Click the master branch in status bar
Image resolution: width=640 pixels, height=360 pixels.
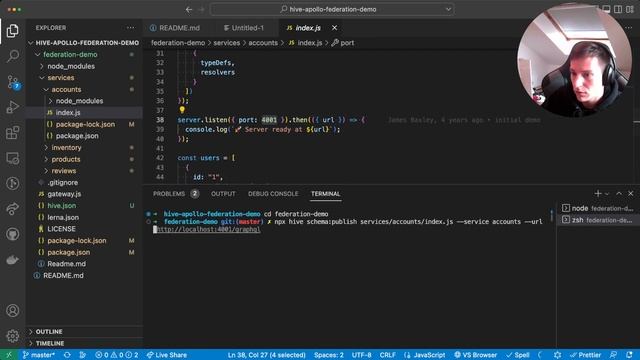38,355
